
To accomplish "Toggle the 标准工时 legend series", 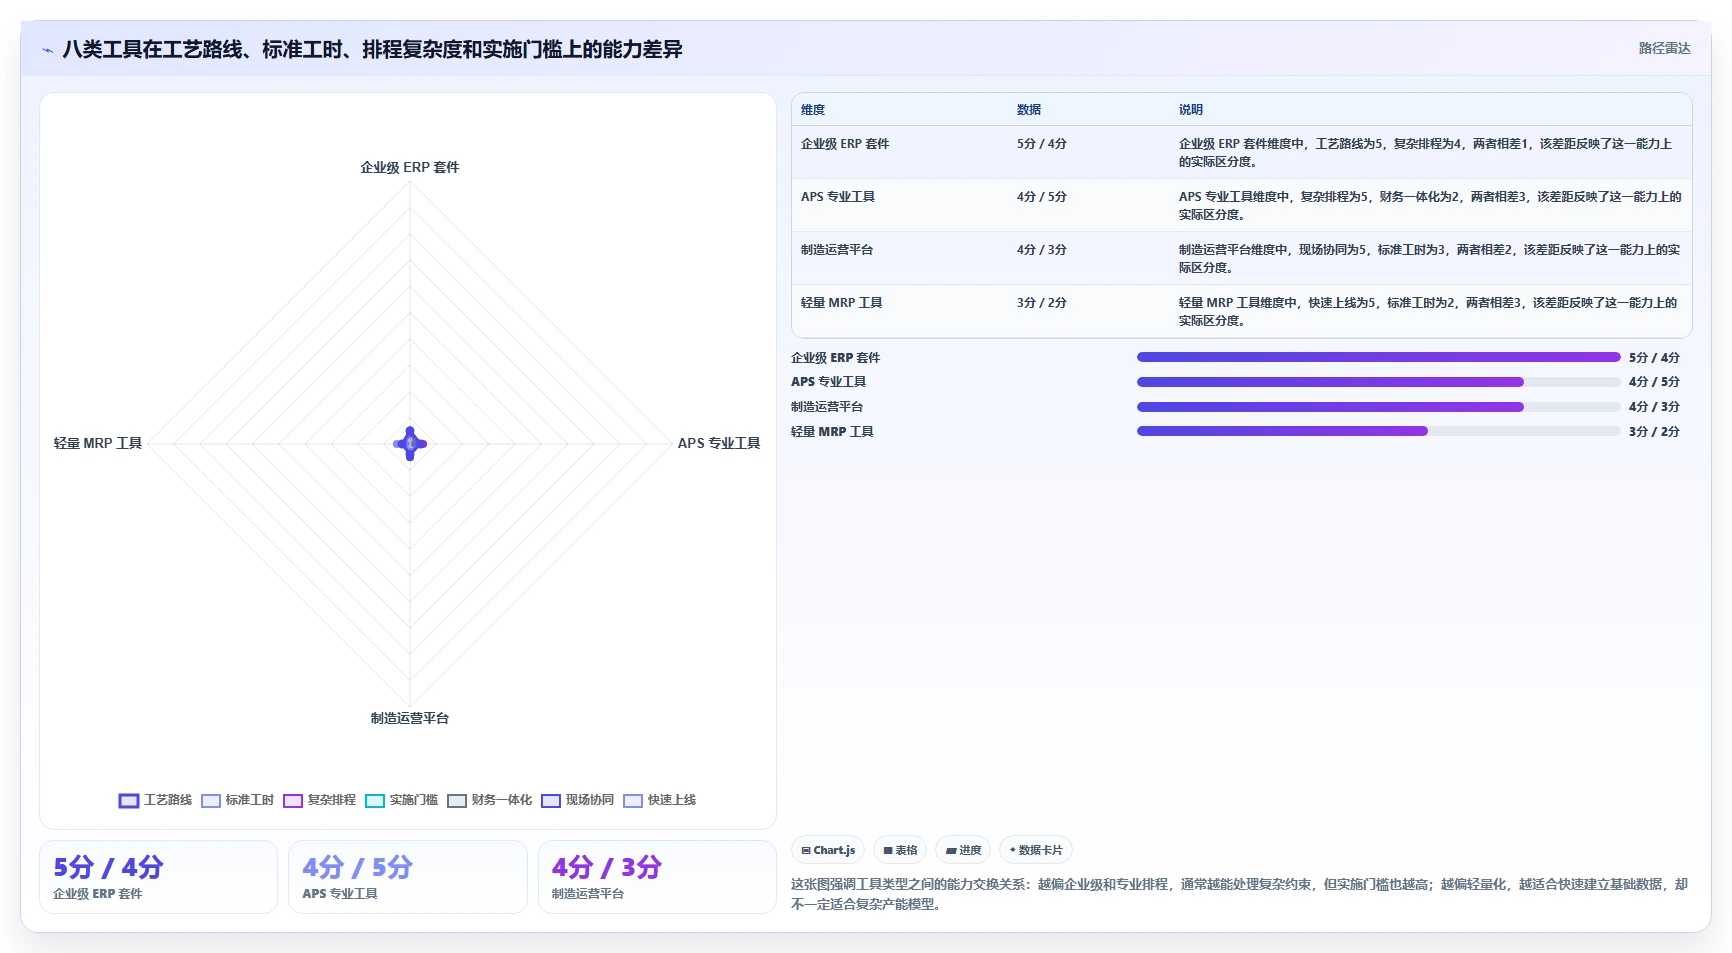I will point(237,800).
